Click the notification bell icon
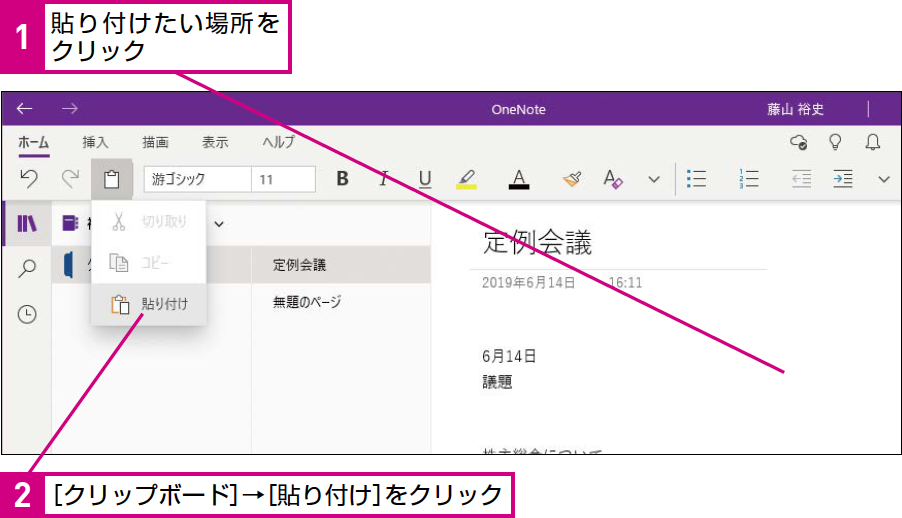 point(873,142)
